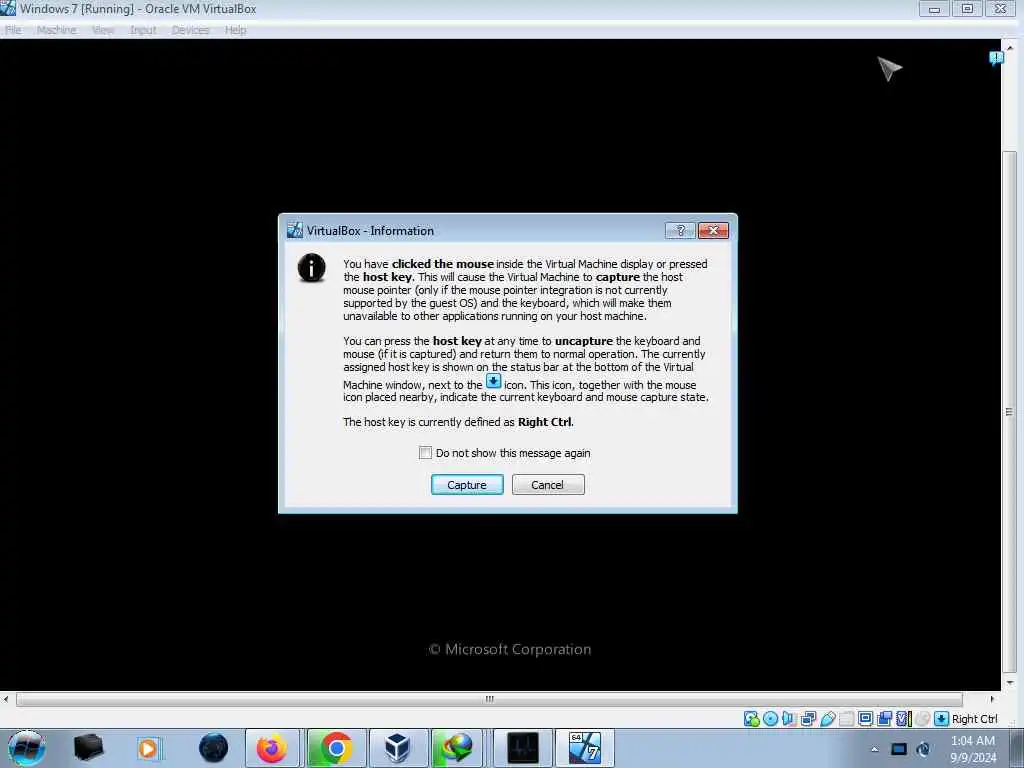Viewport: 1024px width, 768px height.
Task: Click the recording status icon
Action: [x=884, y=719]
